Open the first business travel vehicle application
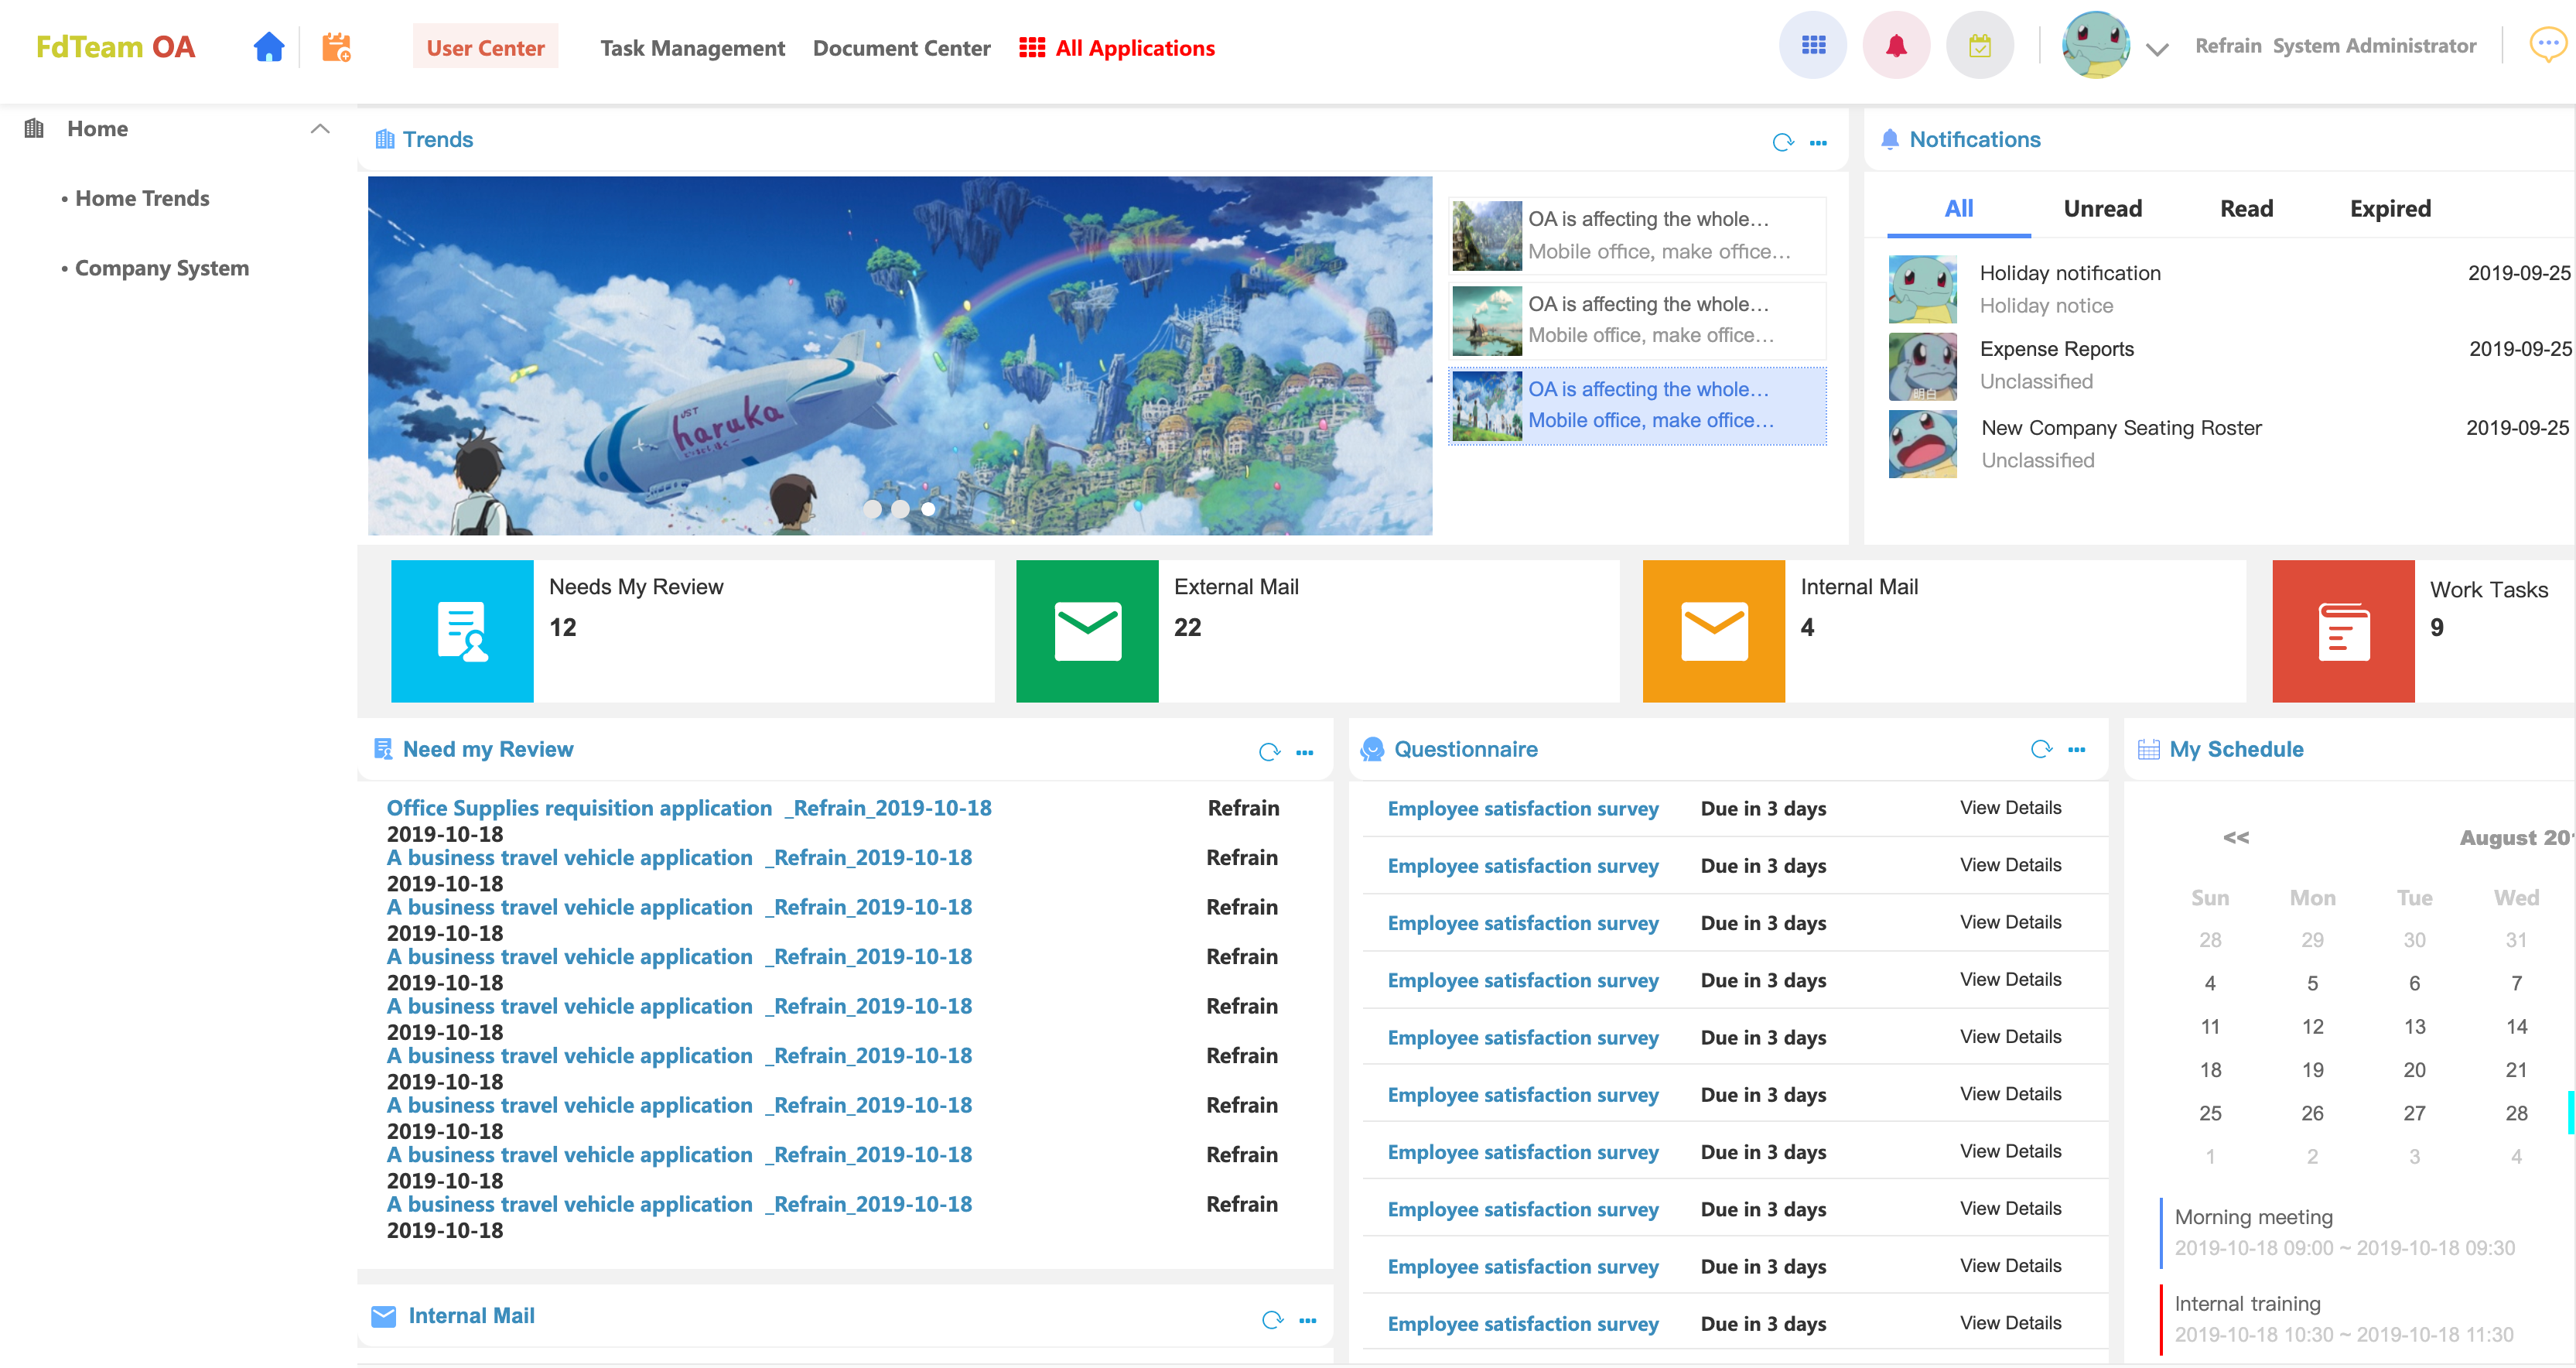The image size is (2576, 1368). pyautogui.click(x=679, y=857)
